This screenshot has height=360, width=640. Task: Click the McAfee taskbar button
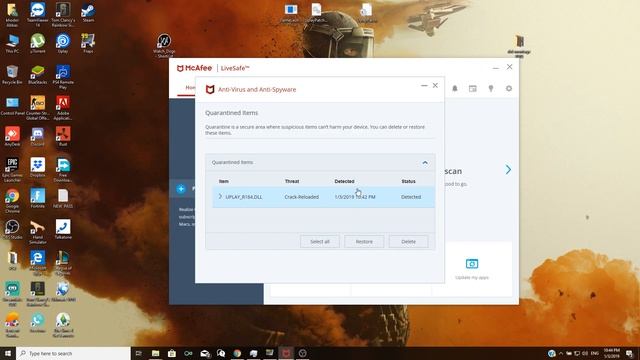point(286,353)
